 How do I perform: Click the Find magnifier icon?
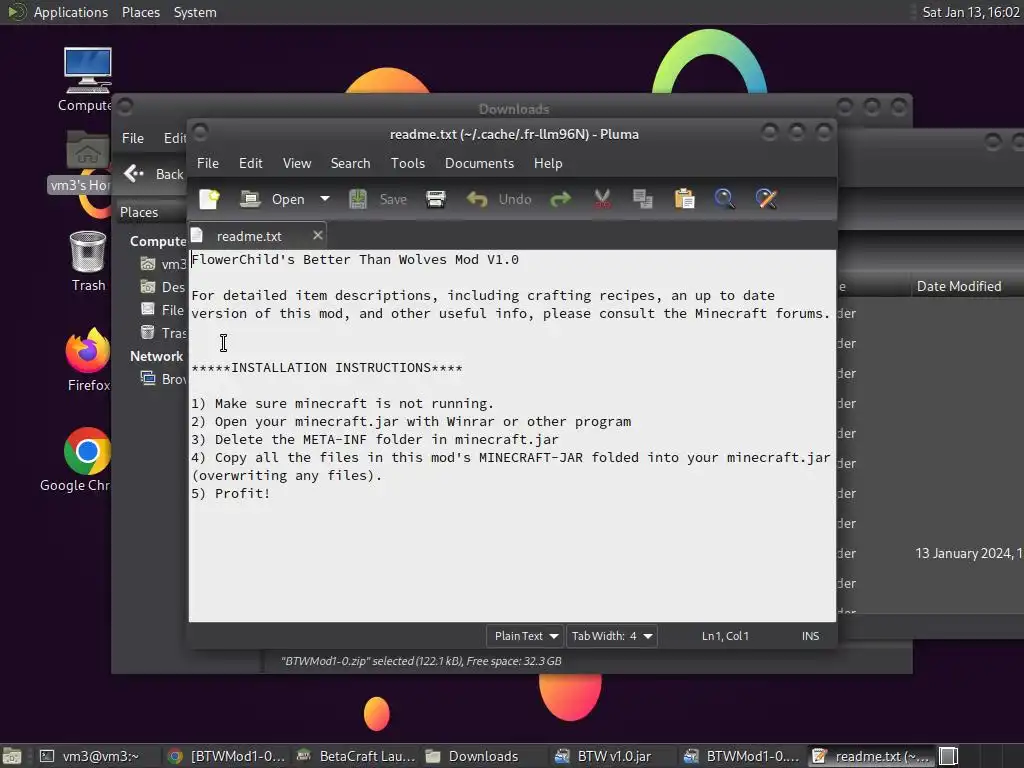pos(724,199)
